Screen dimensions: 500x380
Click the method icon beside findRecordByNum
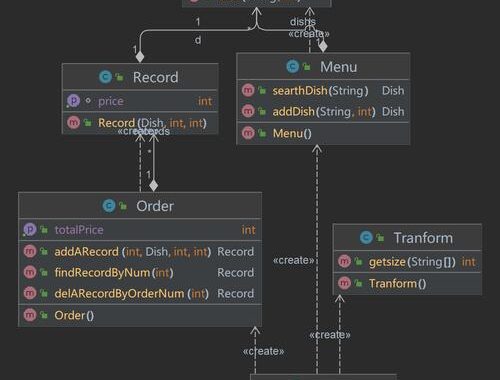[30, 273]
